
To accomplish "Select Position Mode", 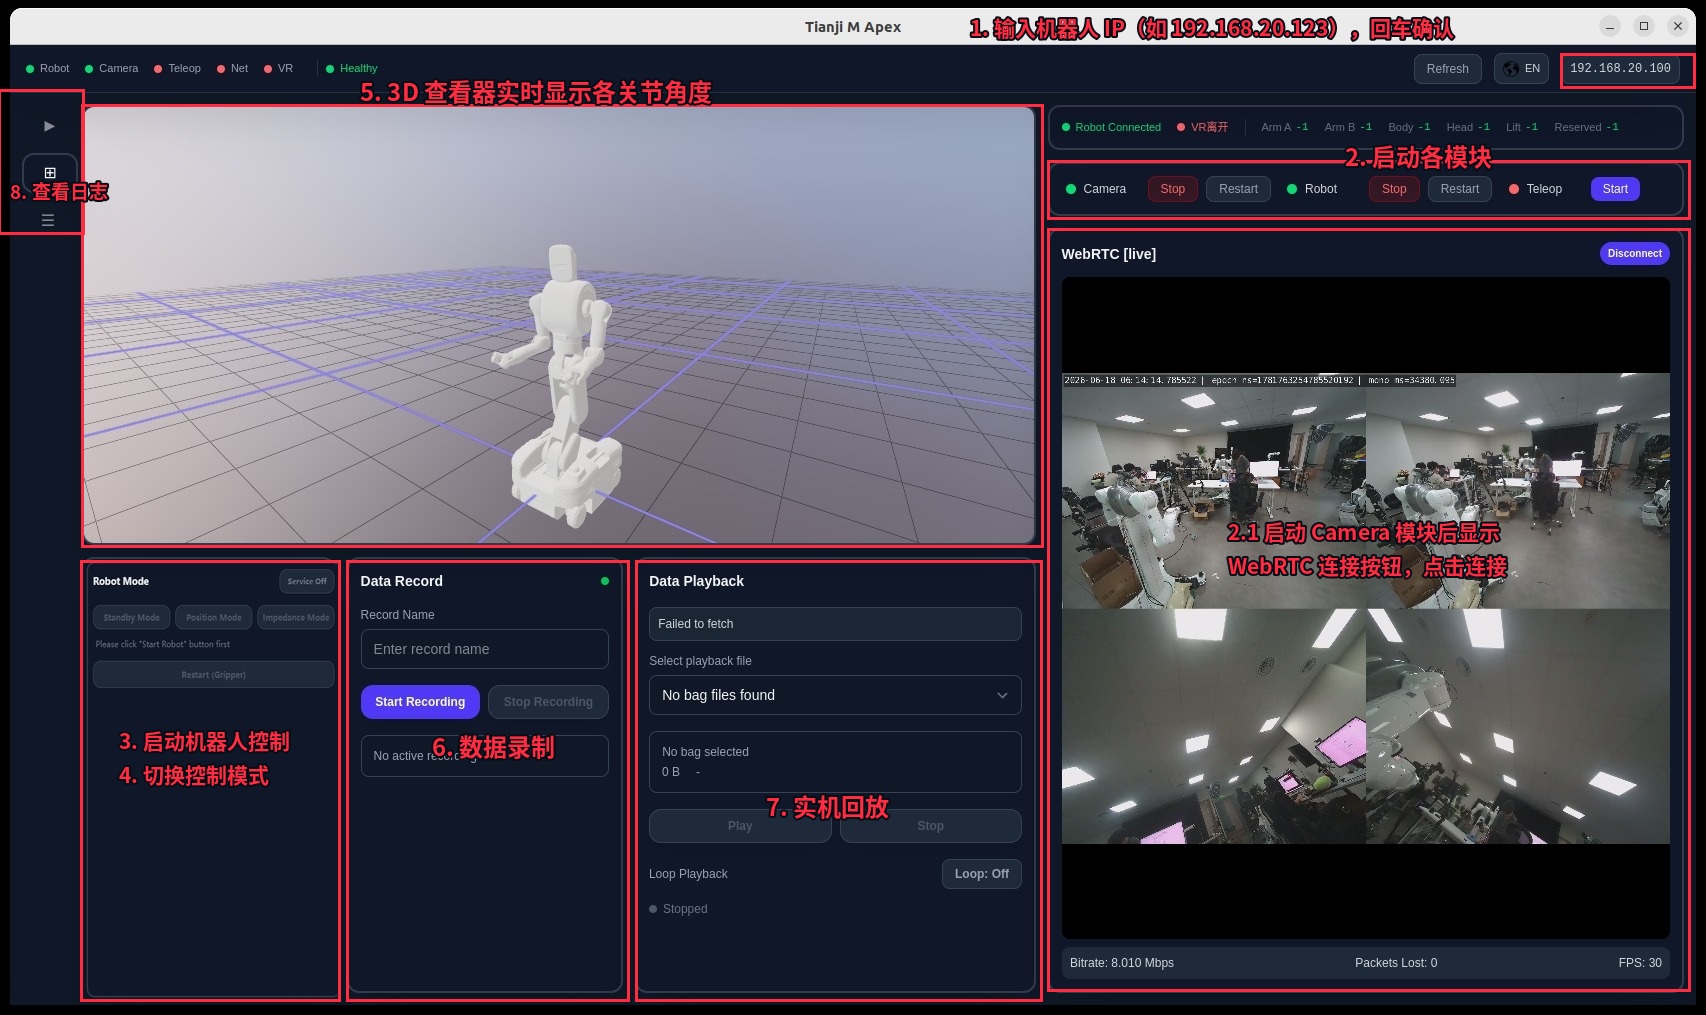I will click(214, 617).
